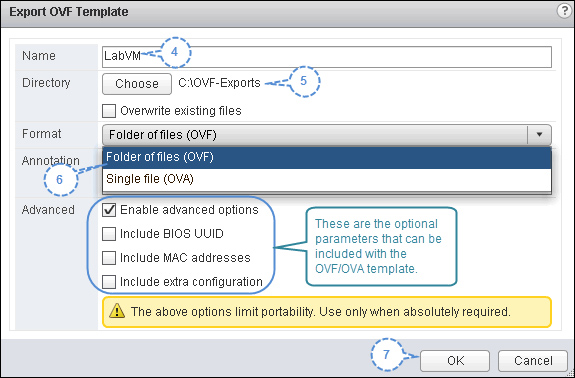Click the step 7 annotation circle

click(x=387, y=355)
